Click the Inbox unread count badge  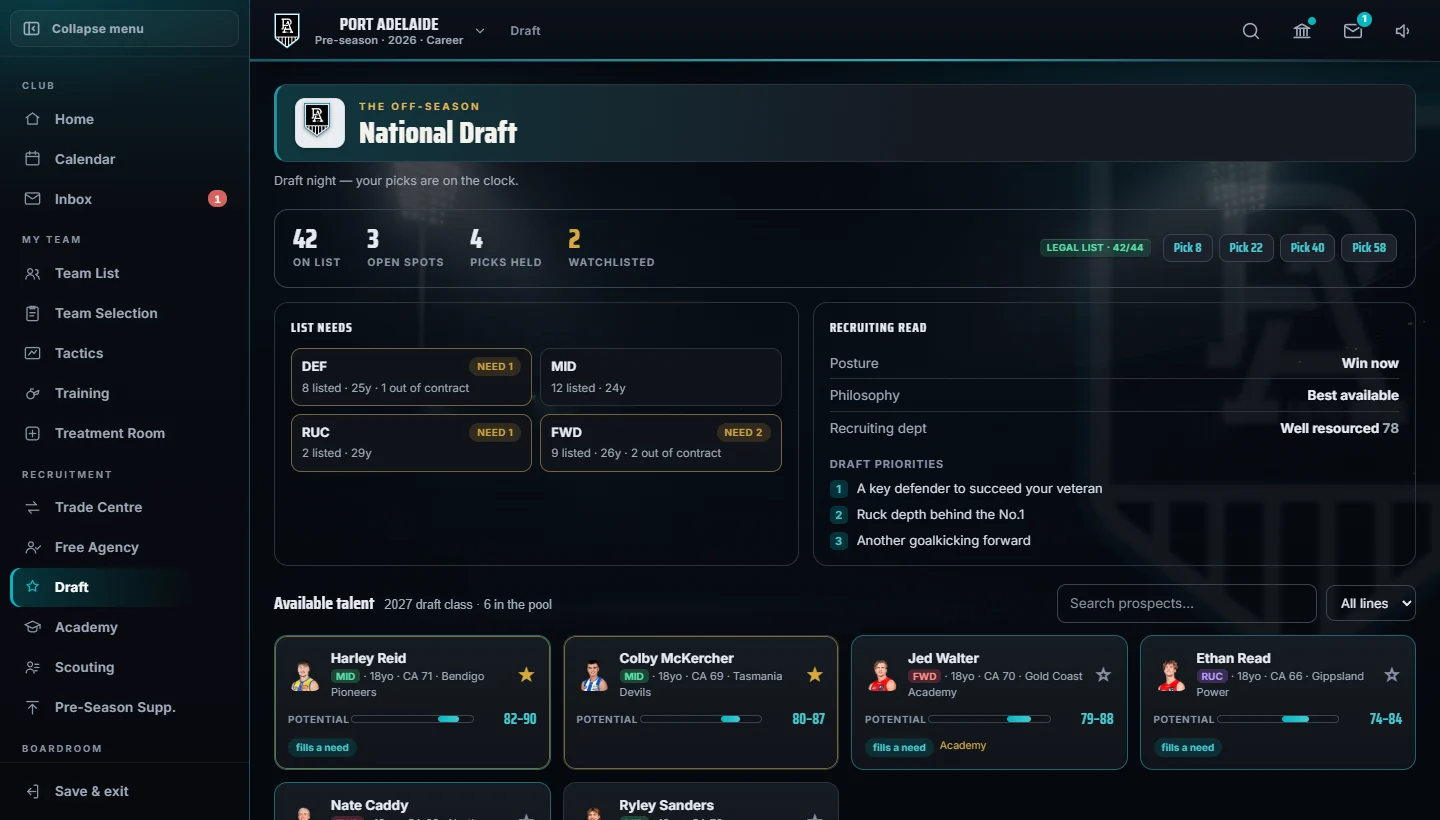pyautogui.click(x=217, y=199)
